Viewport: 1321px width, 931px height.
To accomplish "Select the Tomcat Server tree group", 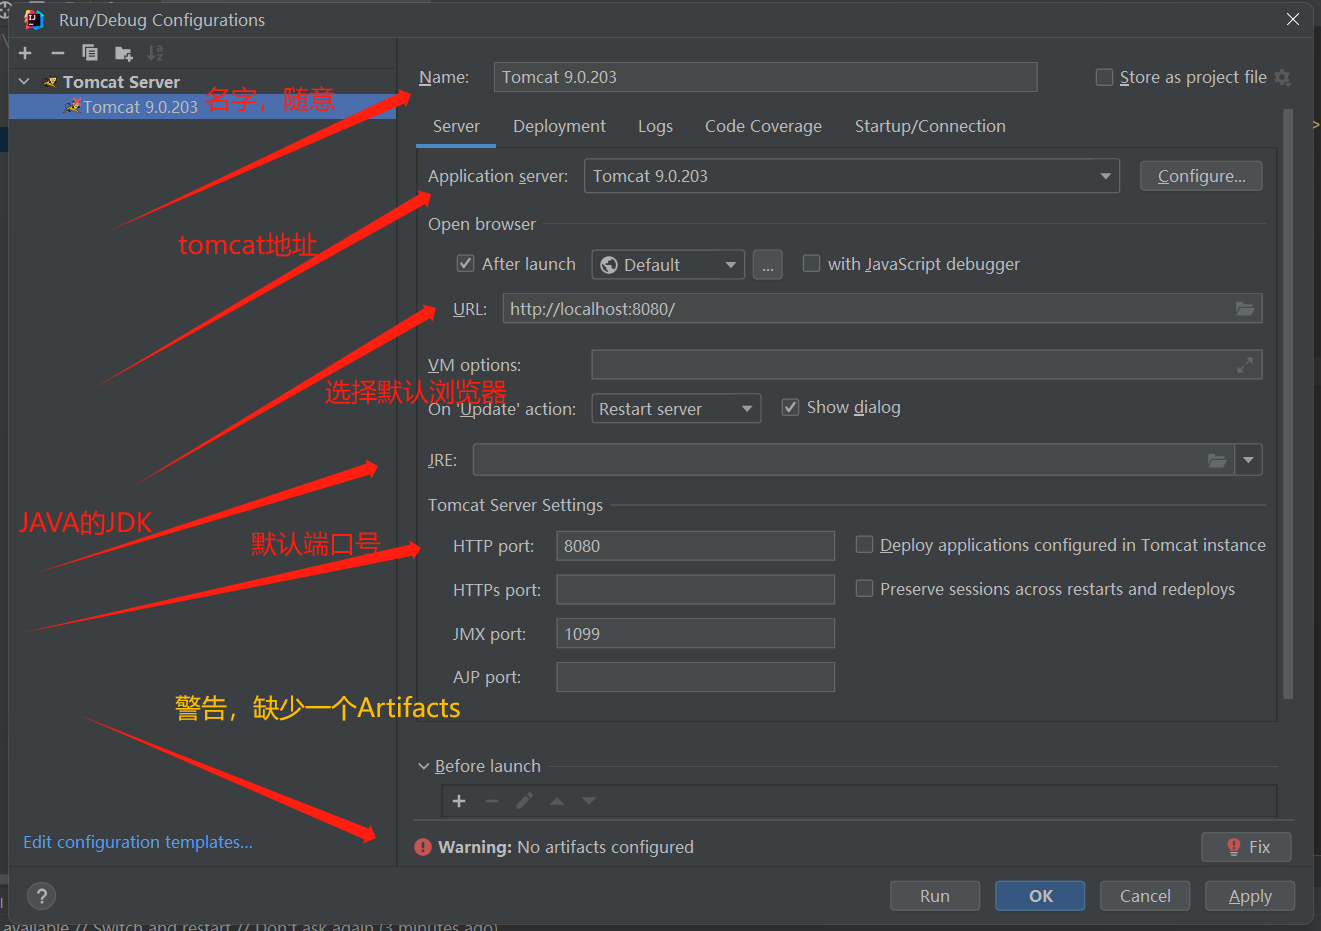I will (121, 82).
